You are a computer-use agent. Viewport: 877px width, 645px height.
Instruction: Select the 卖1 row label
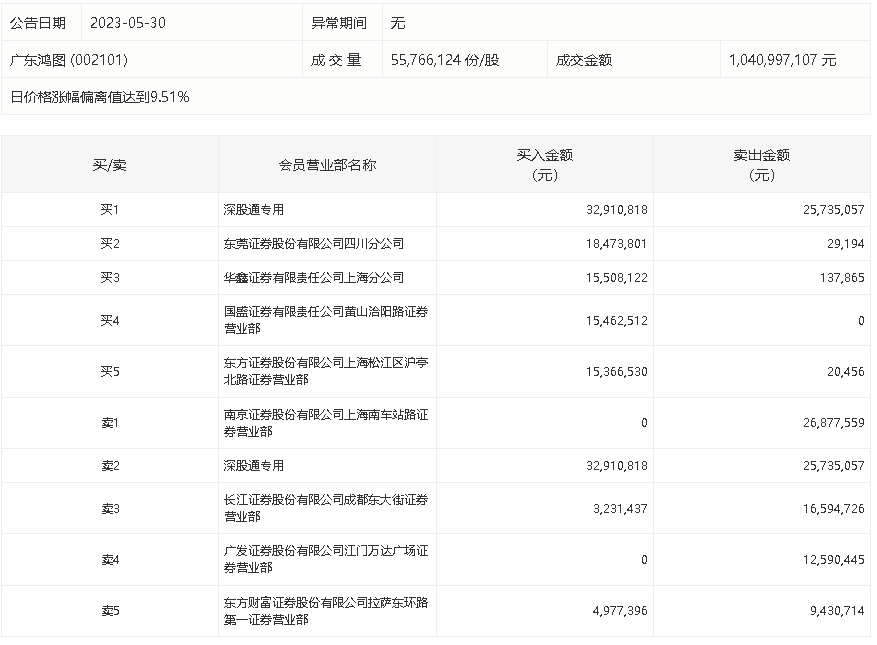click(x=110, y=423)
